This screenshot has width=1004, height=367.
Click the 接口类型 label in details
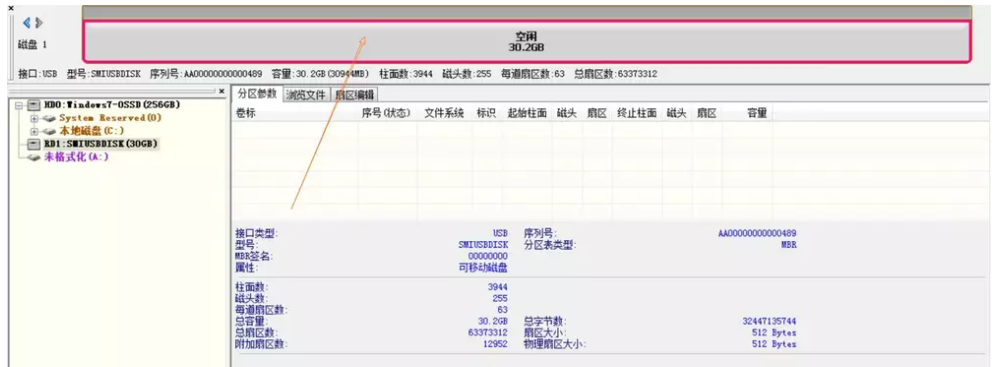pyautogui.click(x=257, y=233)
